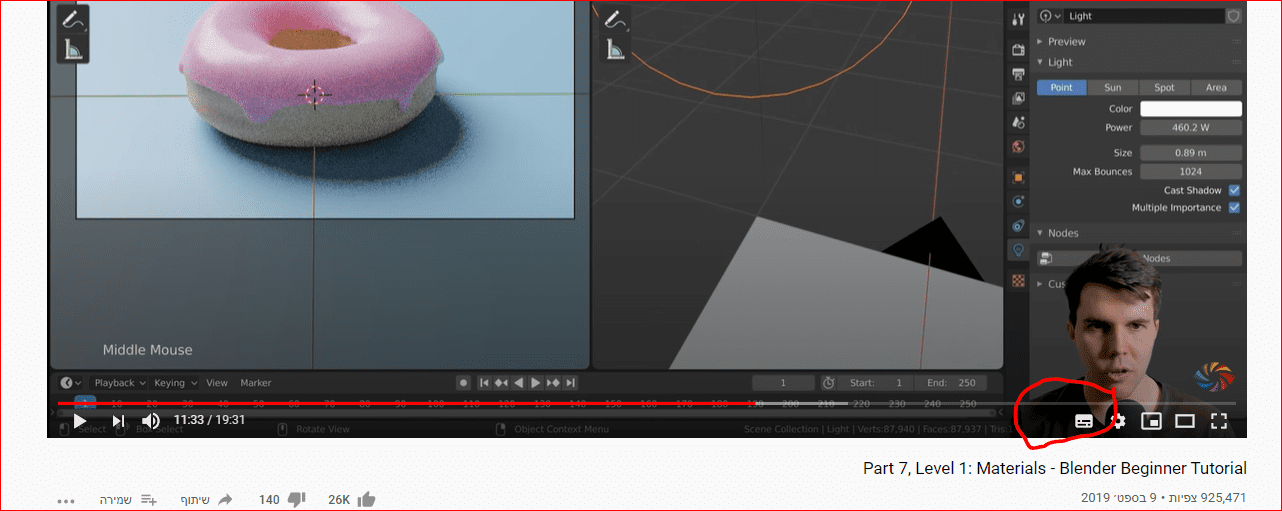The width and height of the screenshot is (1282, 511).
Task: Jump to the next keyframe
Action: (553, 383)
